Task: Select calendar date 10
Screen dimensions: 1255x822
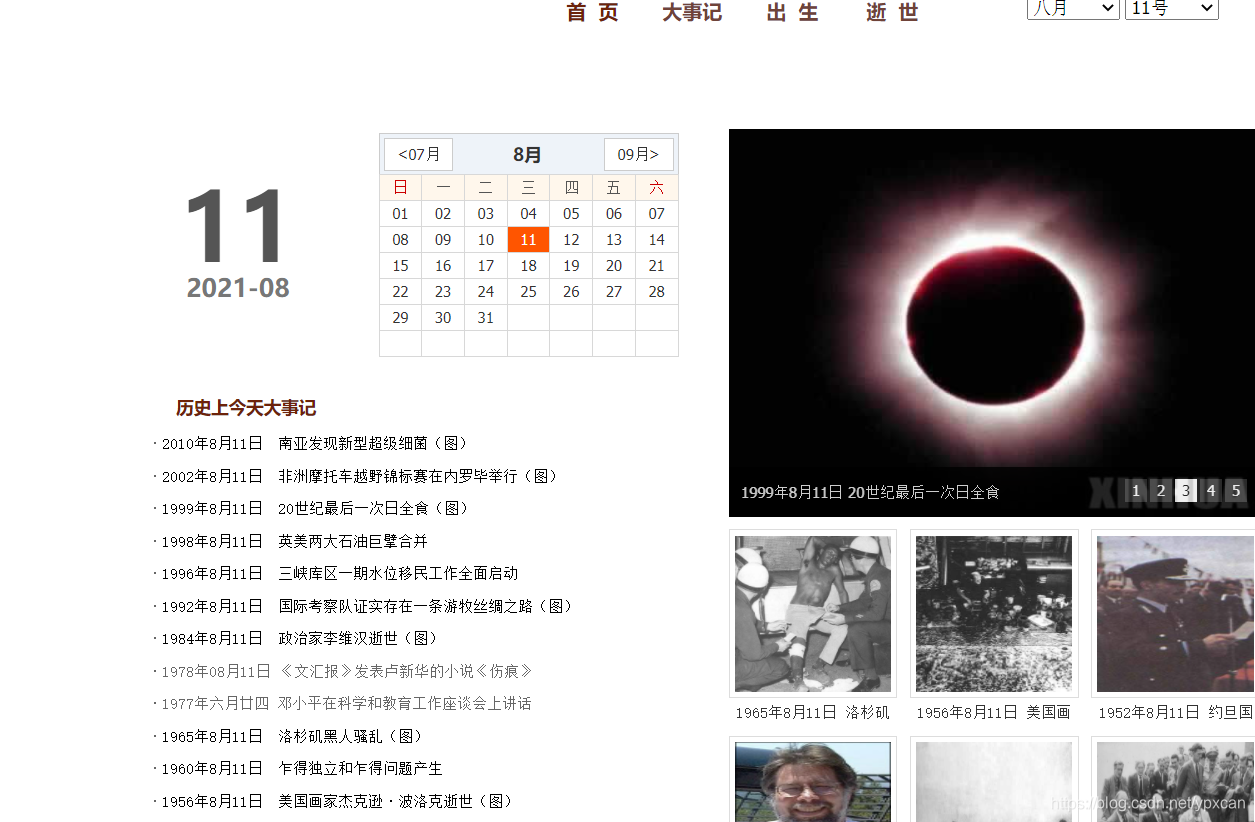Action: 486,239
